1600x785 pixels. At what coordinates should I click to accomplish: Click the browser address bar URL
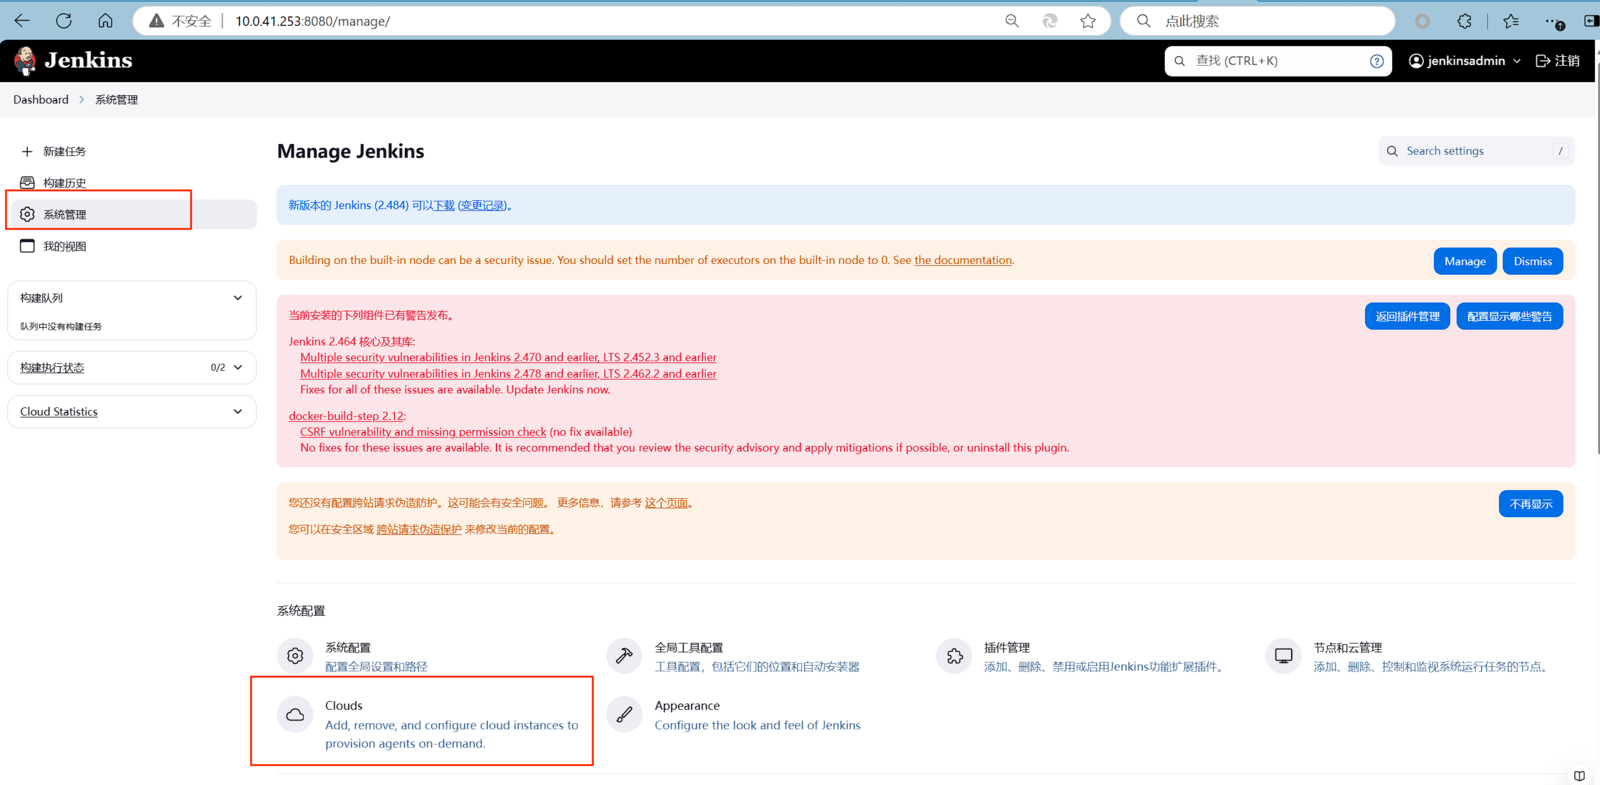(x=313, y=21)
